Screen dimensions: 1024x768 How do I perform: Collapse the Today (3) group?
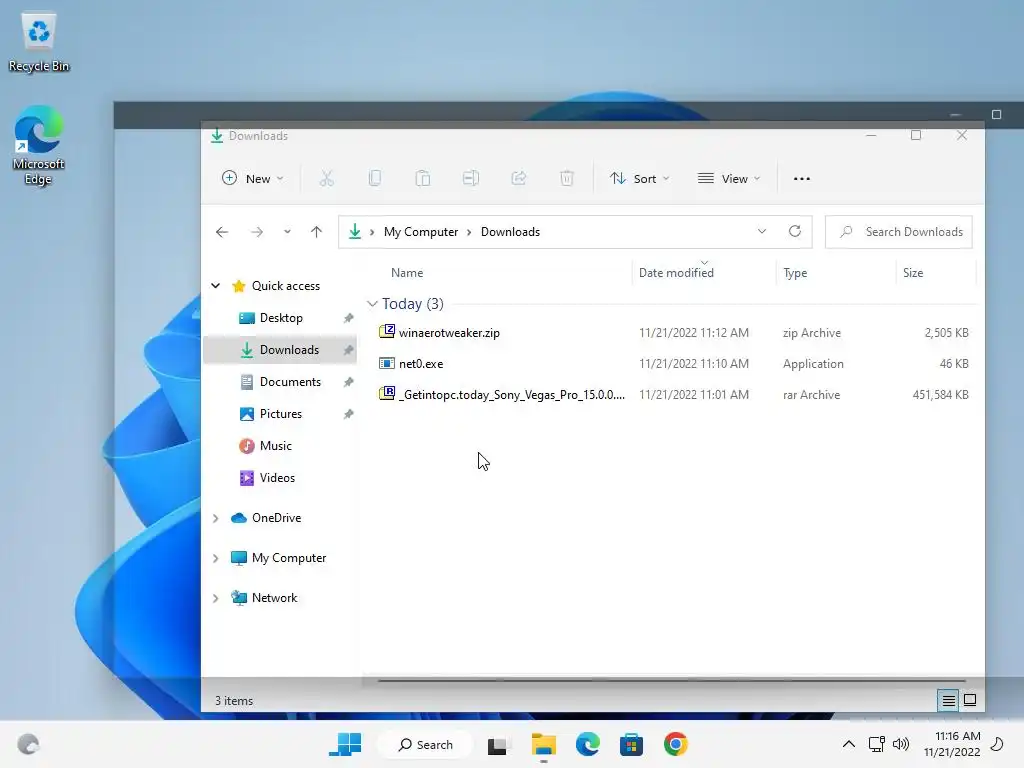(x=372, y=304)
